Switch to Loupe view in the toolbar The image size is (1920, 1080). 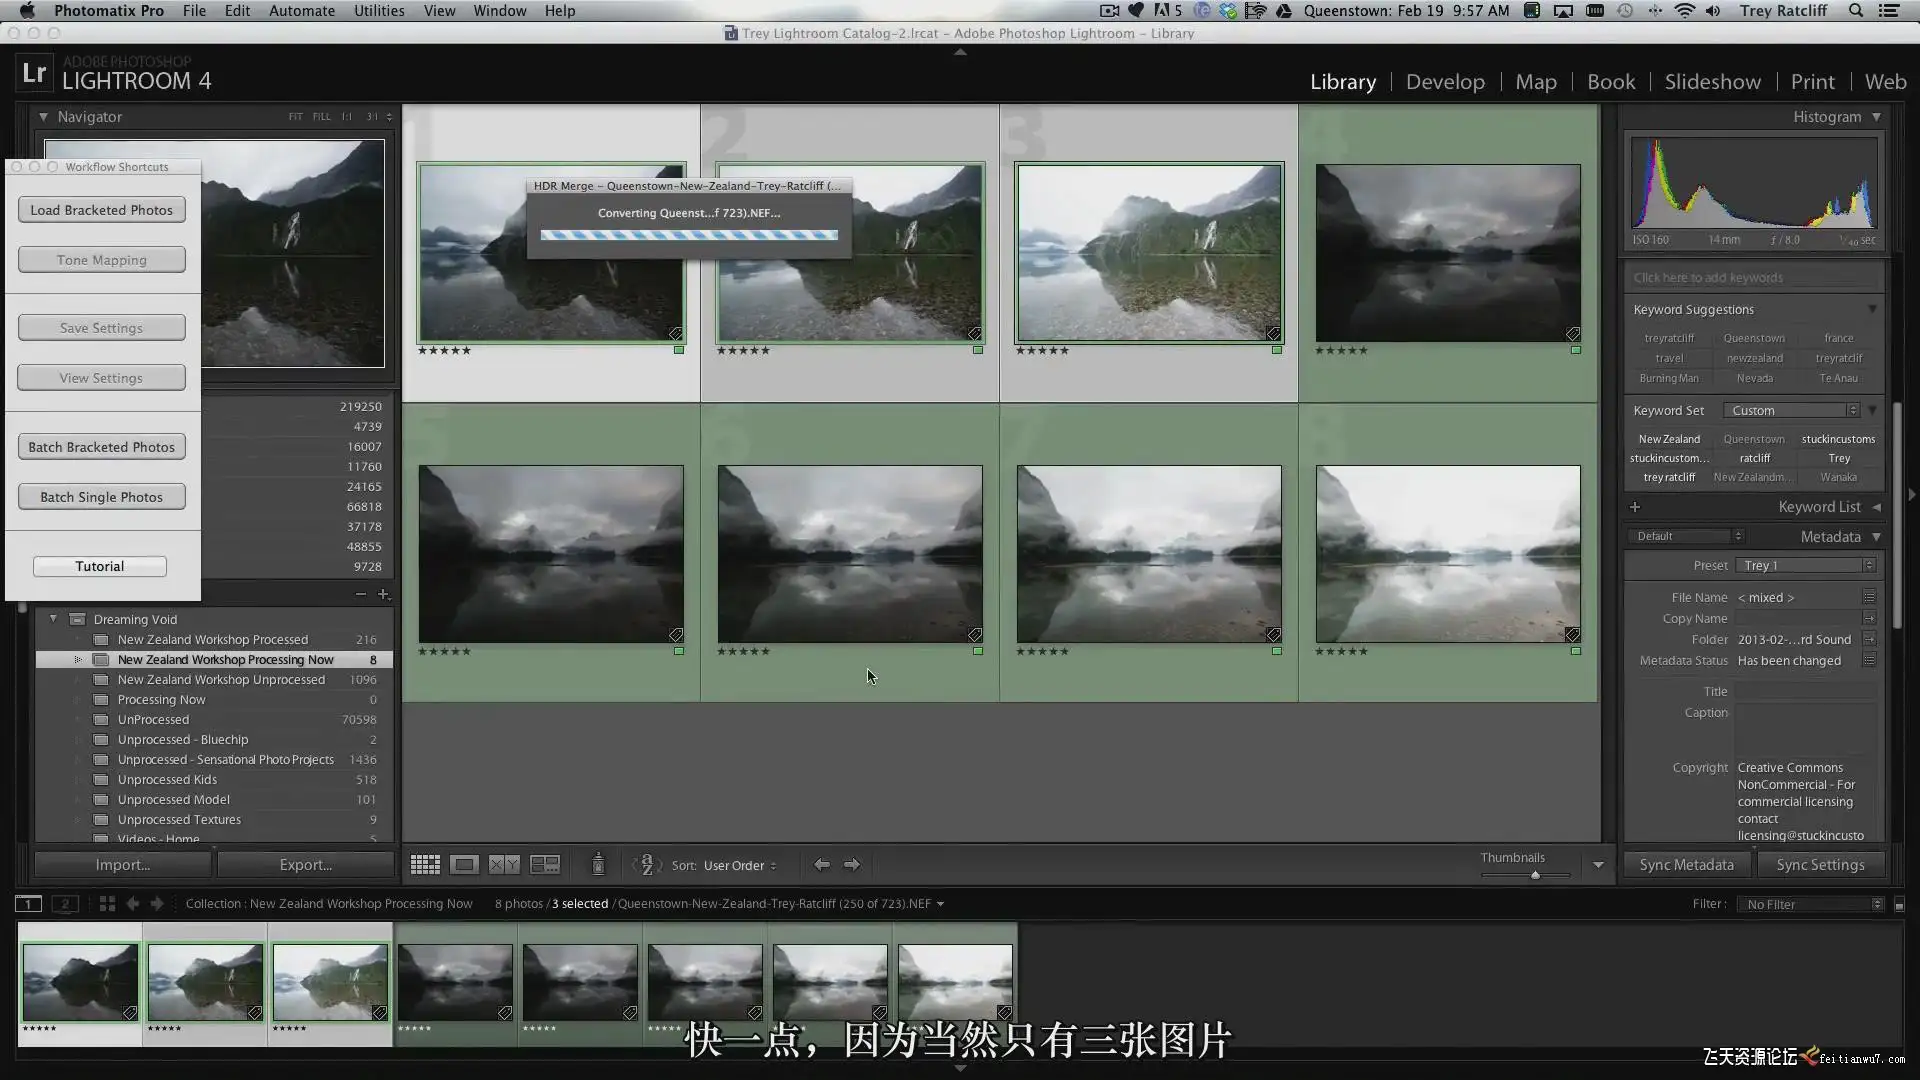click(464, 865)
